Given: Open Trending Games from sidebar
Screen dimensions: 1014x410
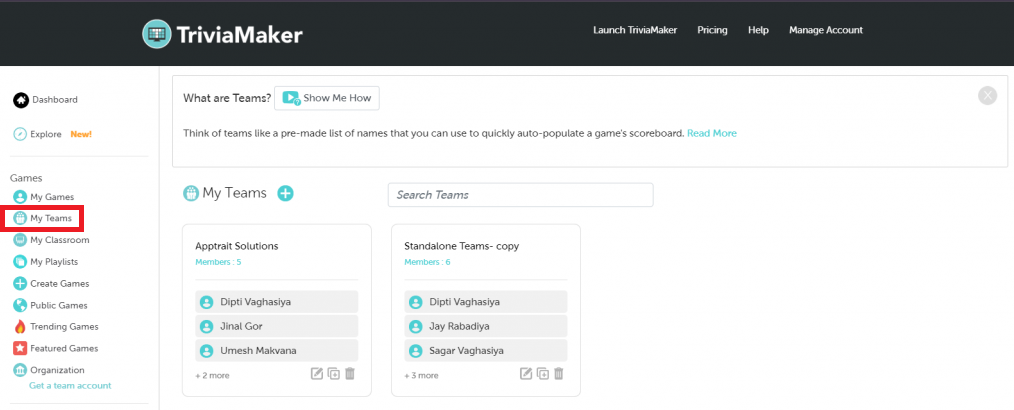Looking at the screenshot, I should [x=63, y=327].
